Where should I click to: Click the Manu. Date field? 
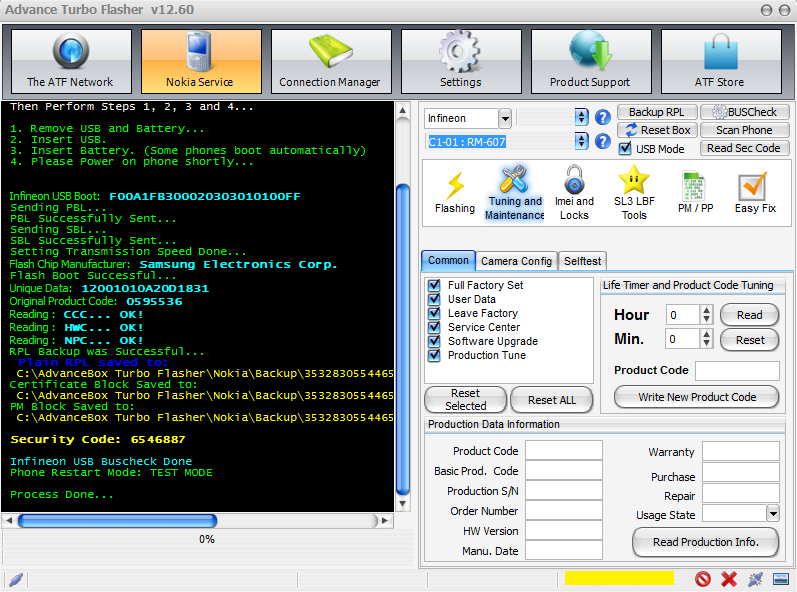tap(564, 551)
